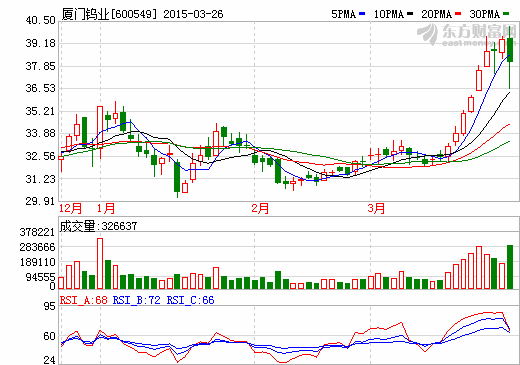Click the blue 5PMA legend color swatch

click(x=362, y=14)
